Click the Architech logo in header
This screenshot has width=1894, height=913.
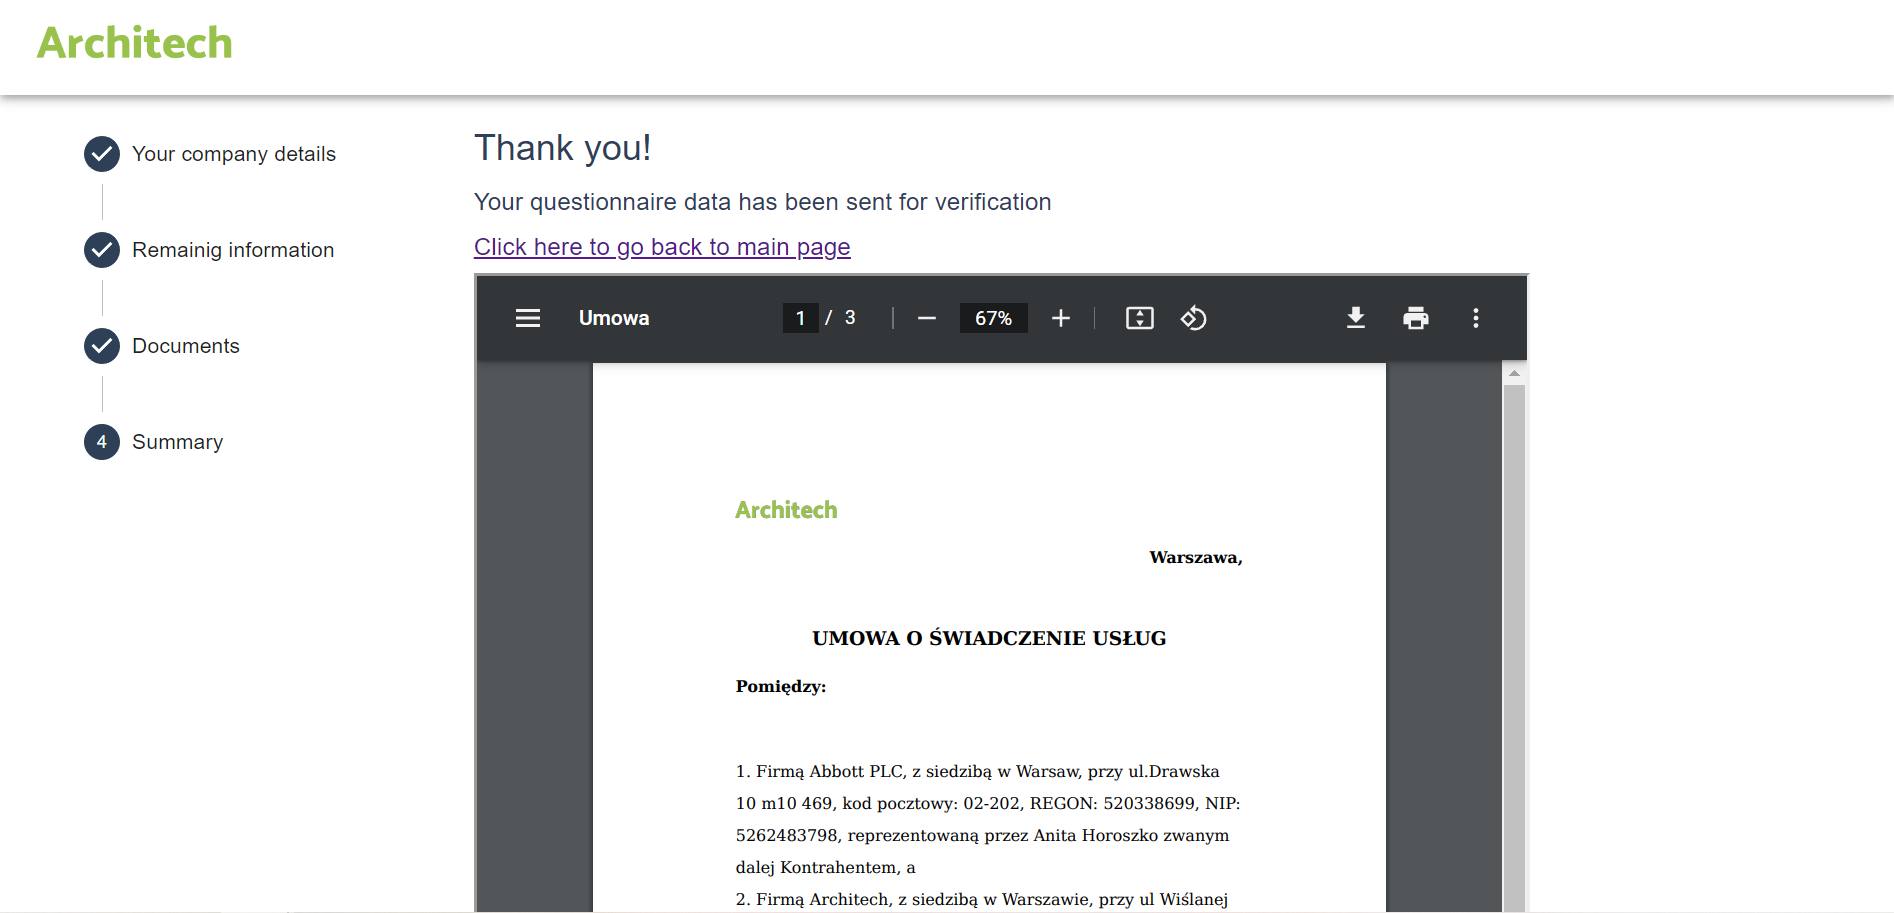(135, 43)
